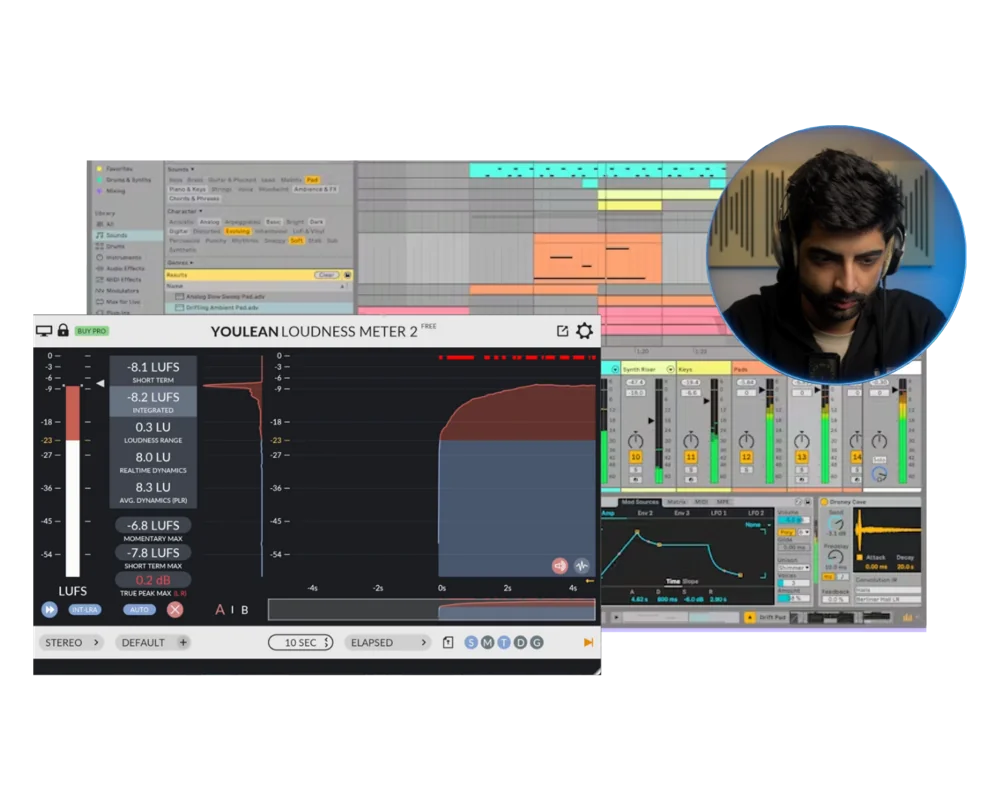Click the green BUY PRO badge
1000x800 pixels.
[92, 331]
